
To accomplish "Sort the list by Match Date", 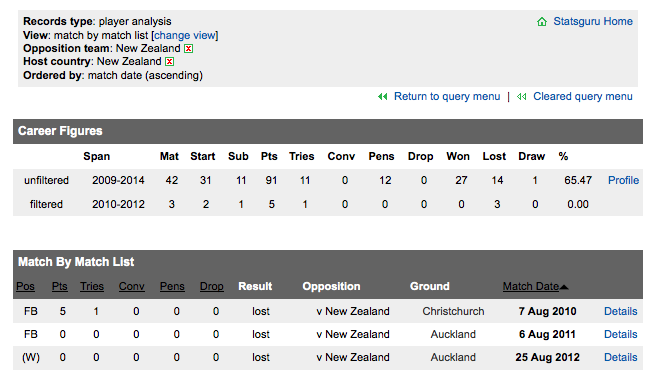I will (x=531, y=287).
